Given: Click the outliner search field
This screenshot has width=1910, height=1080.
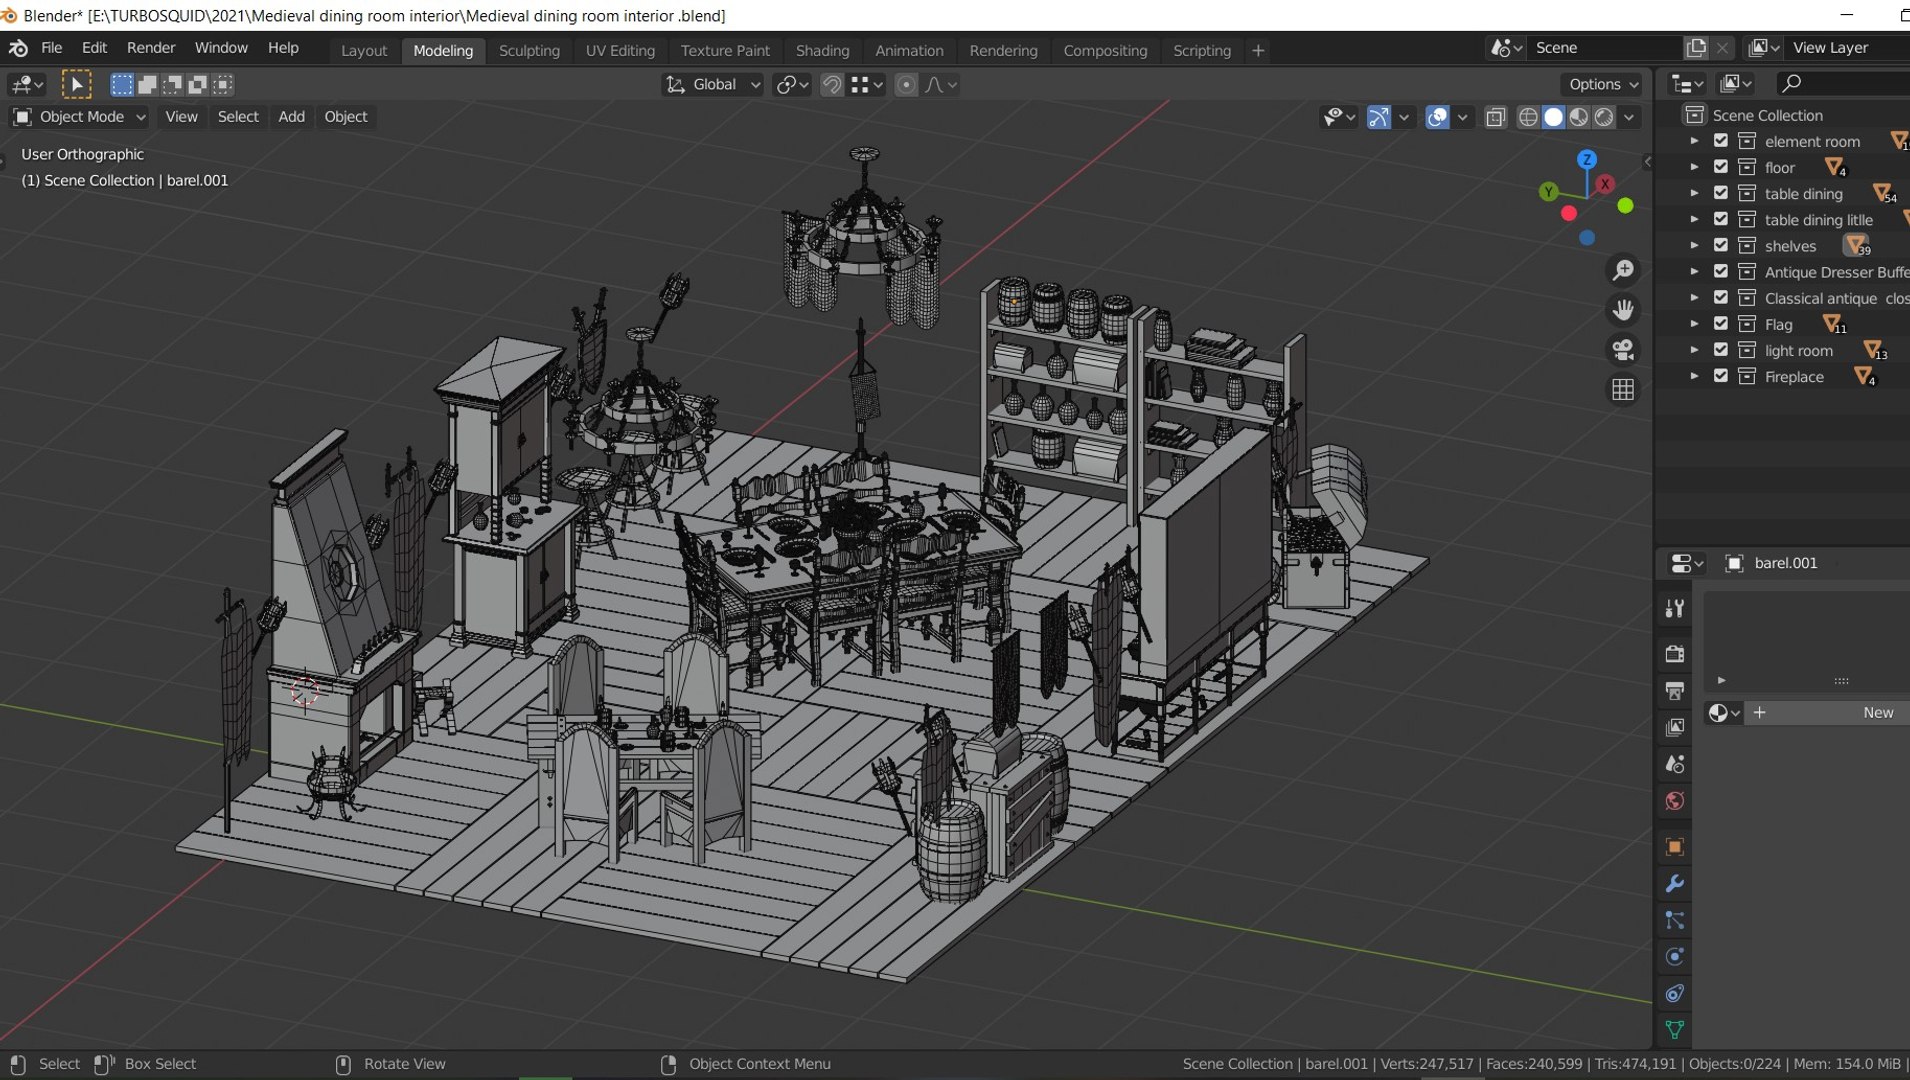Looking at the screenshot, I should (1842, 83).
